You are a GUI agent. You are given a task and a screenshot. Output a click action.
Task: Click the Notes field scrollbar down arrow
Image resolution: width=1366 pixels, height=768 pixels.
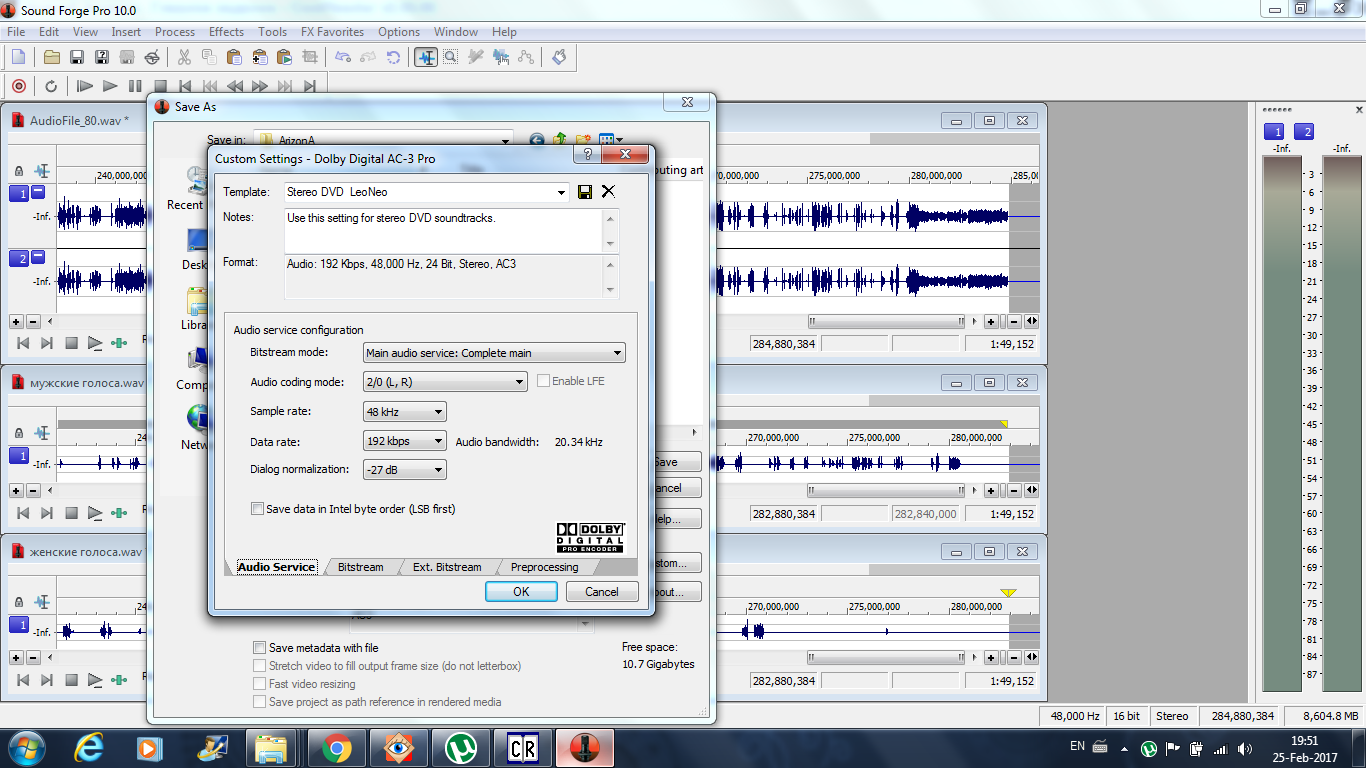pyautogui.click(x=612, y=244)
